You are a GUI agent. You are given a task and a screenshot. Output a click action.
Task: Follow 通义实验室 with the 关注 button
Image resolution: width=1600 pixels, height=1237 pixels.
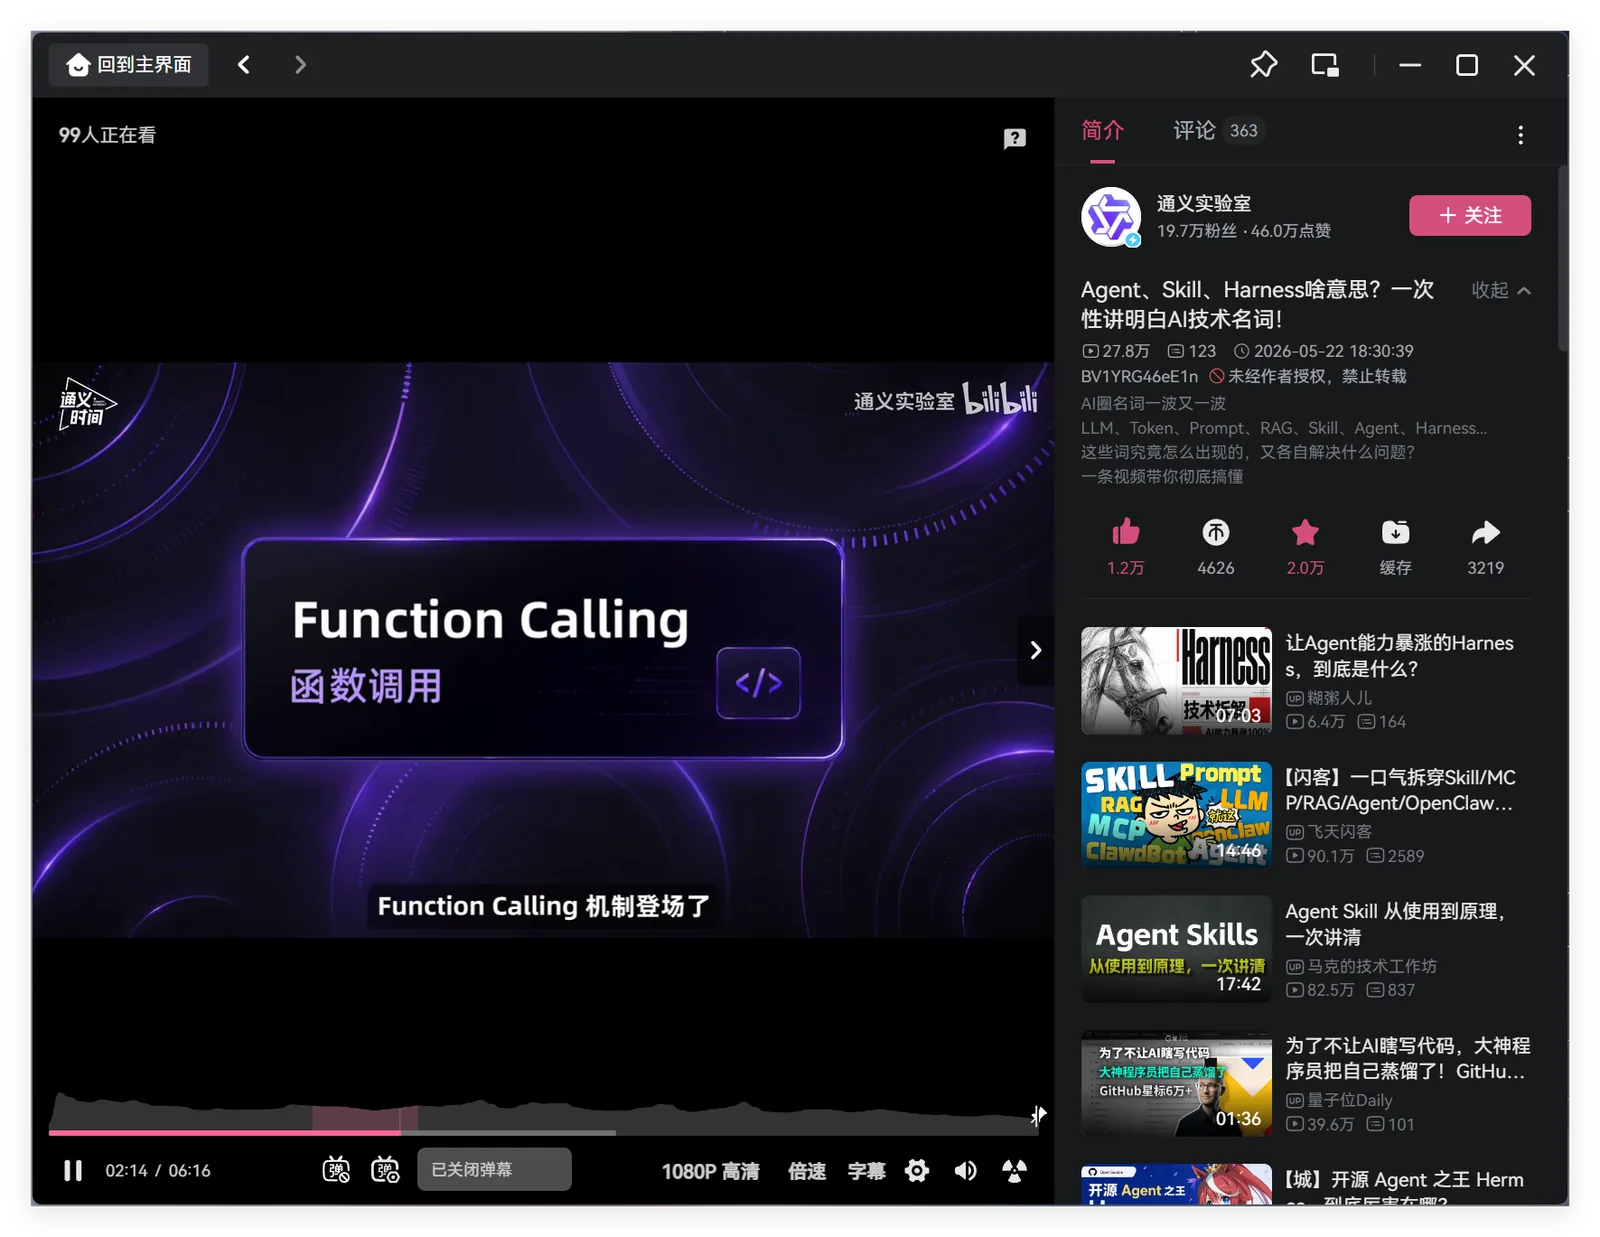pos(1470,216)
